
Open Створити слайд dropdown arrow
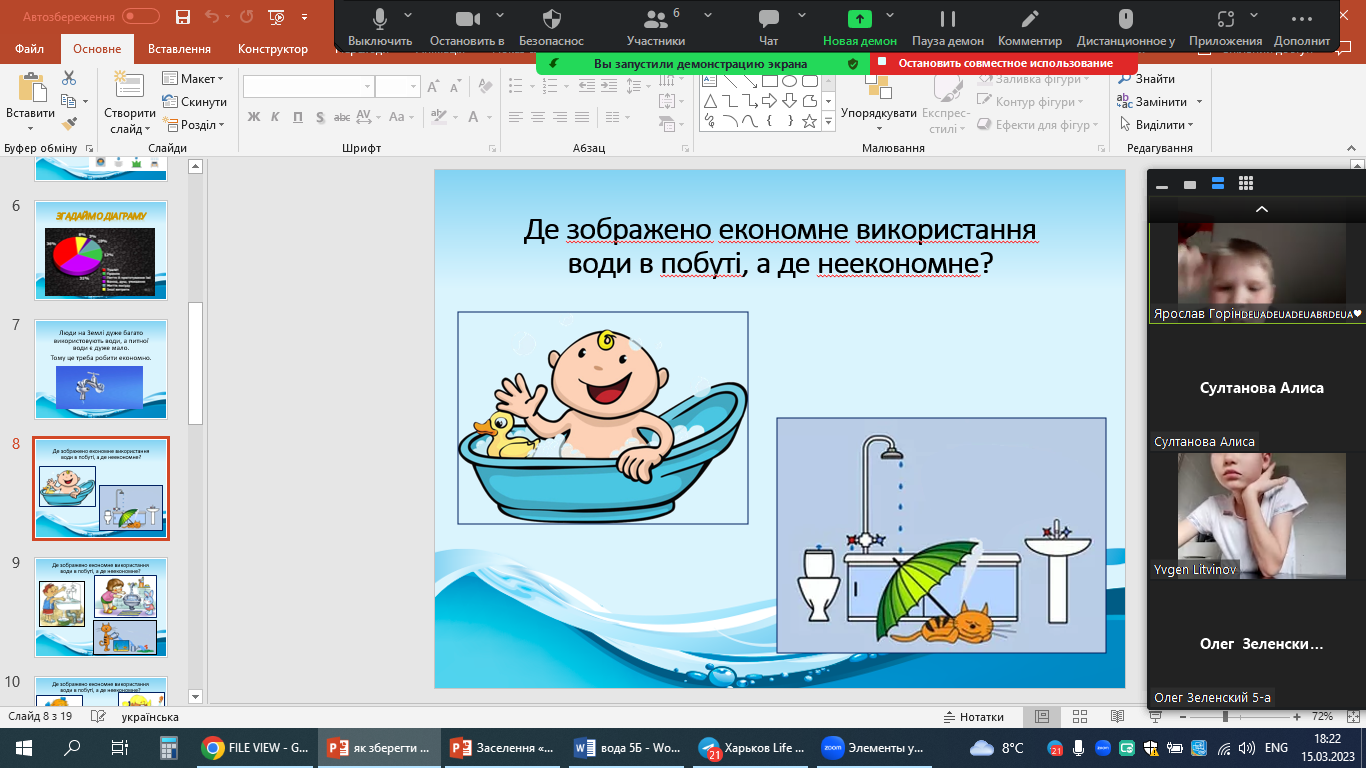pos(146,129)
